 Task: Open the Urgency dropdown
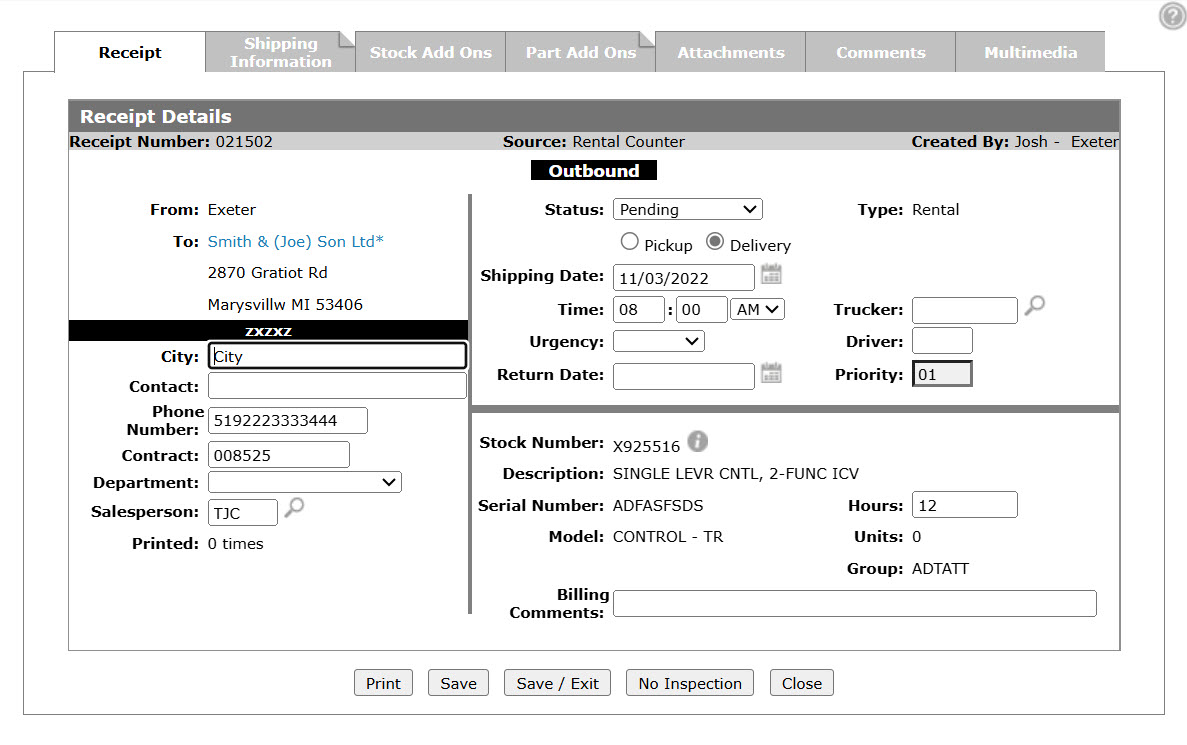click(x=659, y=341)
